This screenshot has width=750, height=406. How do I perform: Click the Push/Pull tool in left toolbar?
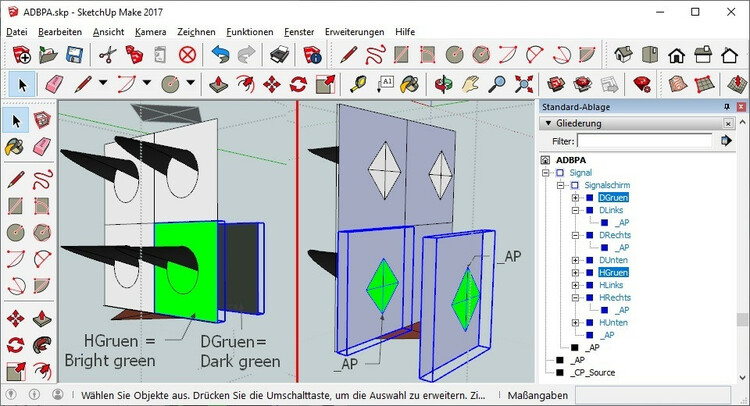pos(42,318)
